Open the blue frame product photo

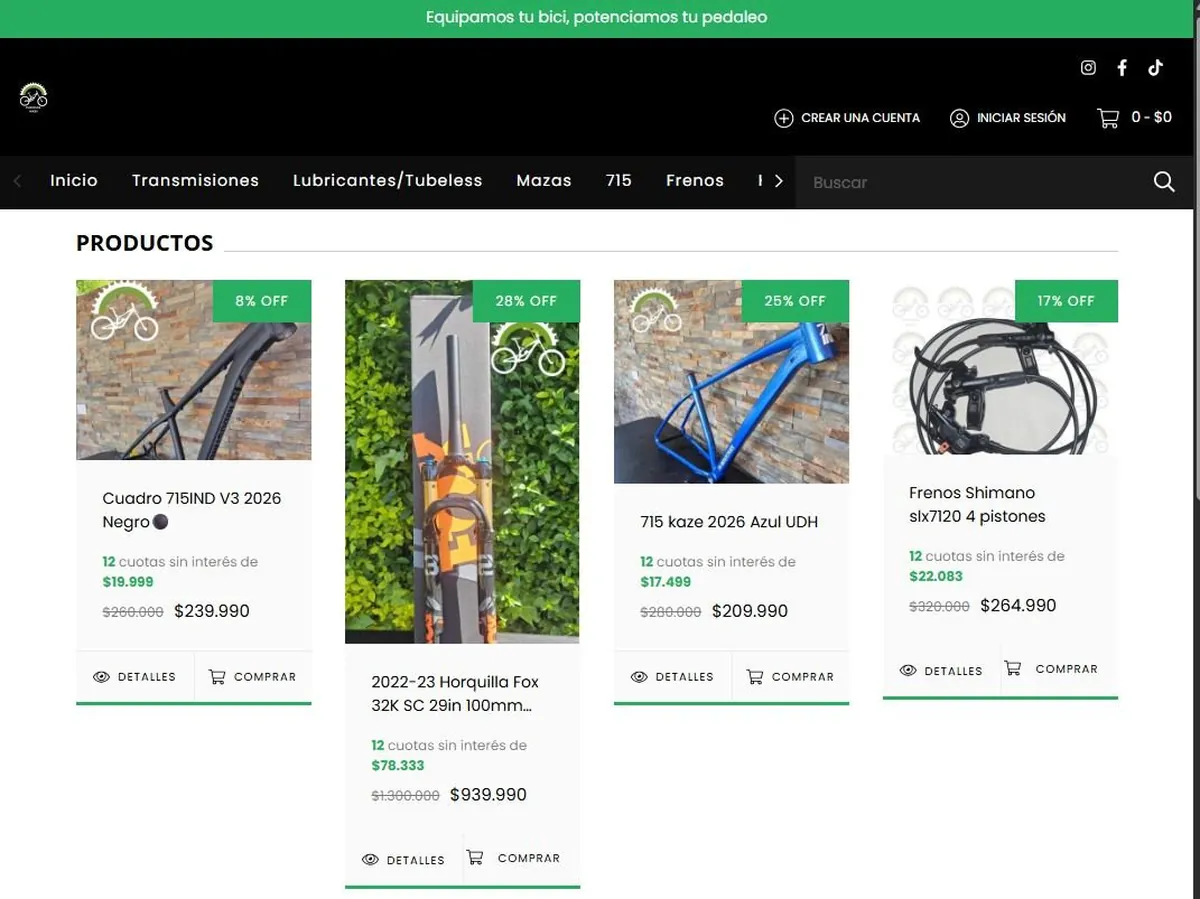click(x=731, y=382)
